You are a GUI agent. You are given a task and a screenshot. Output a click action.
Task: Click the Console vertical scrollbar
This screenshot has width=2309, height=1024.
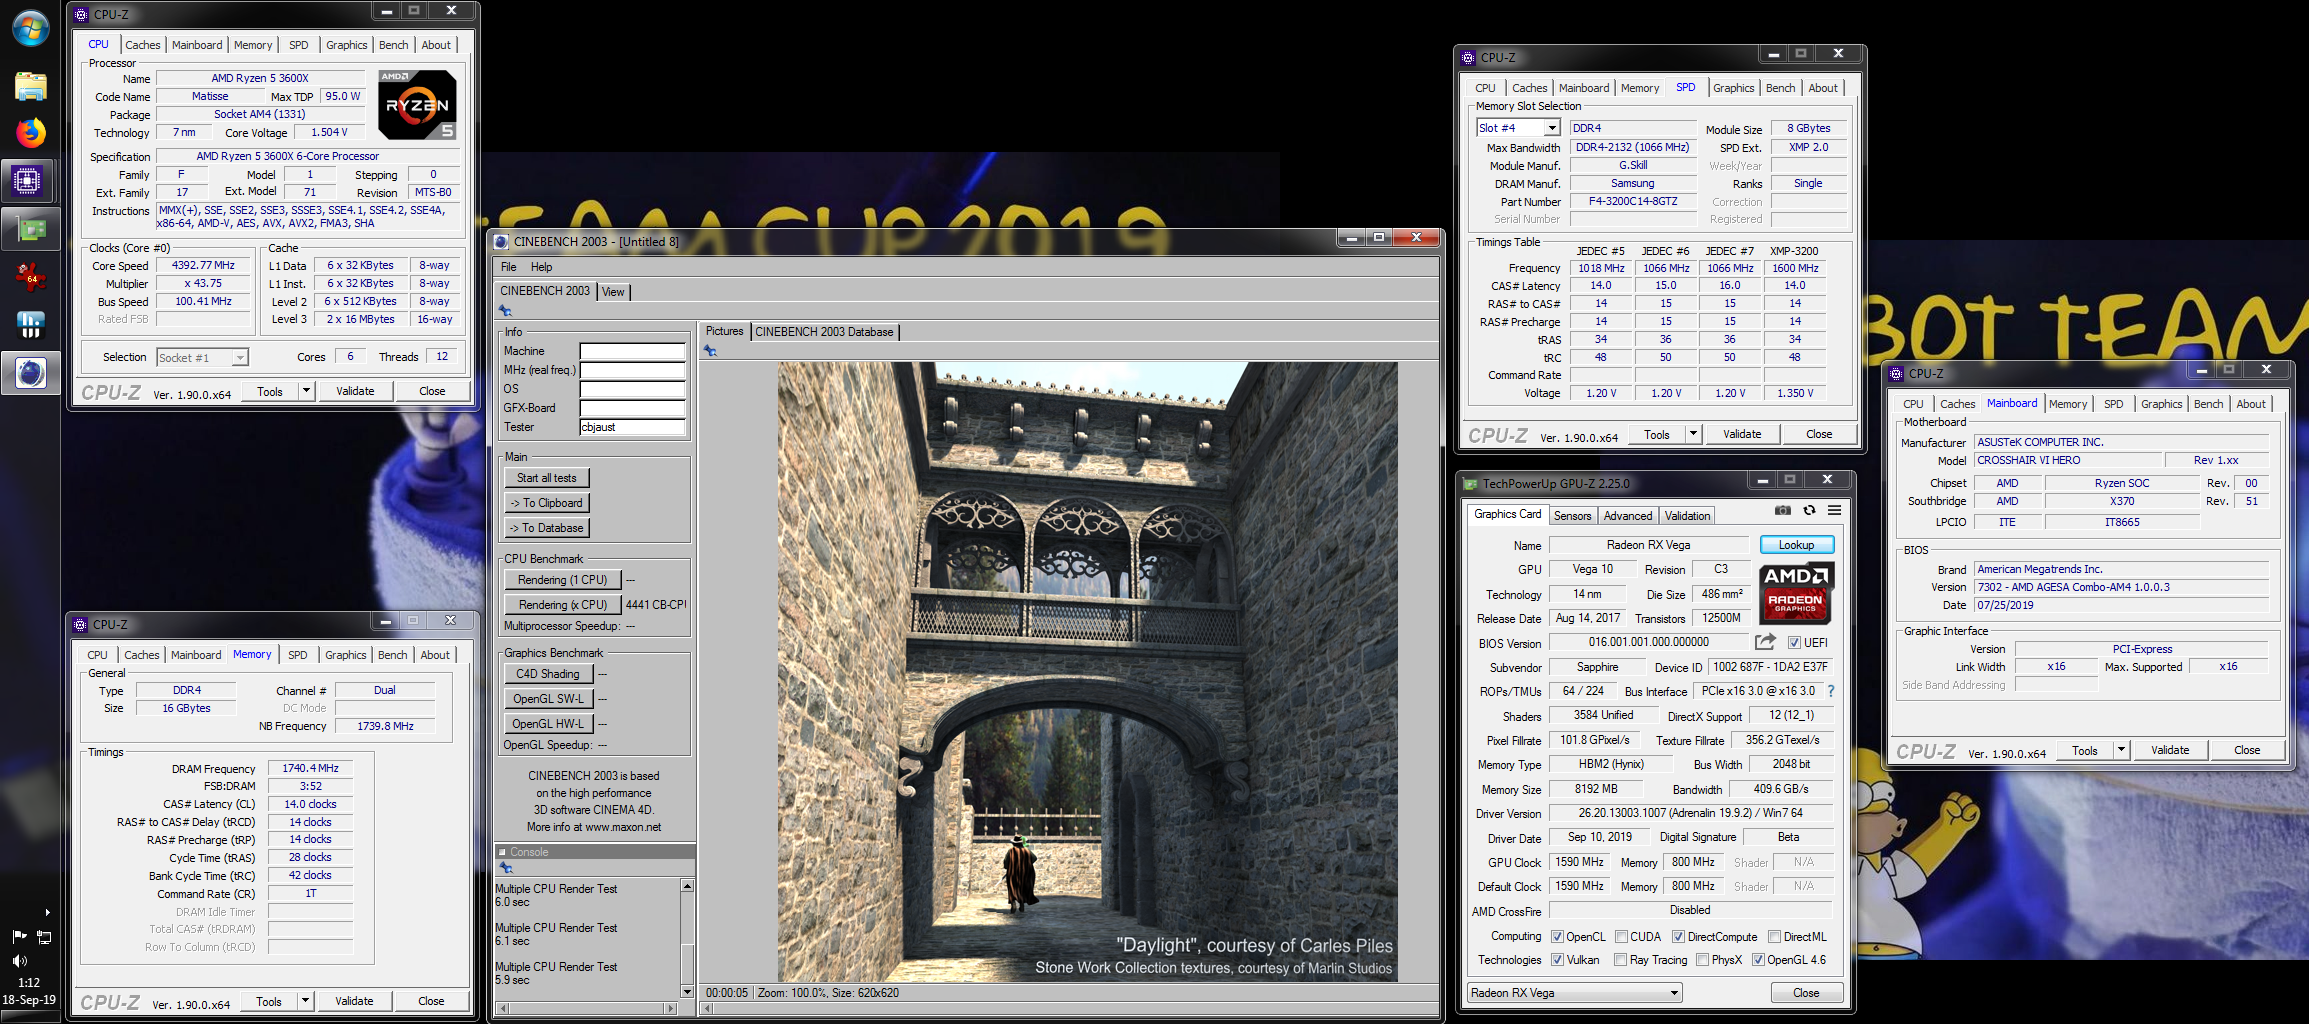(687, 938)
